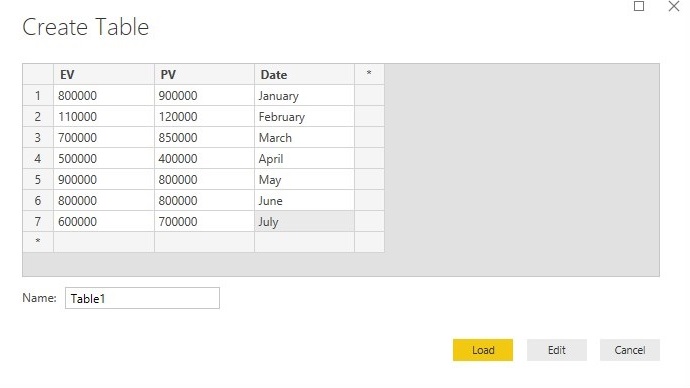Click the Edit button
The image size is (690, 388).
[x=557, y=350]
